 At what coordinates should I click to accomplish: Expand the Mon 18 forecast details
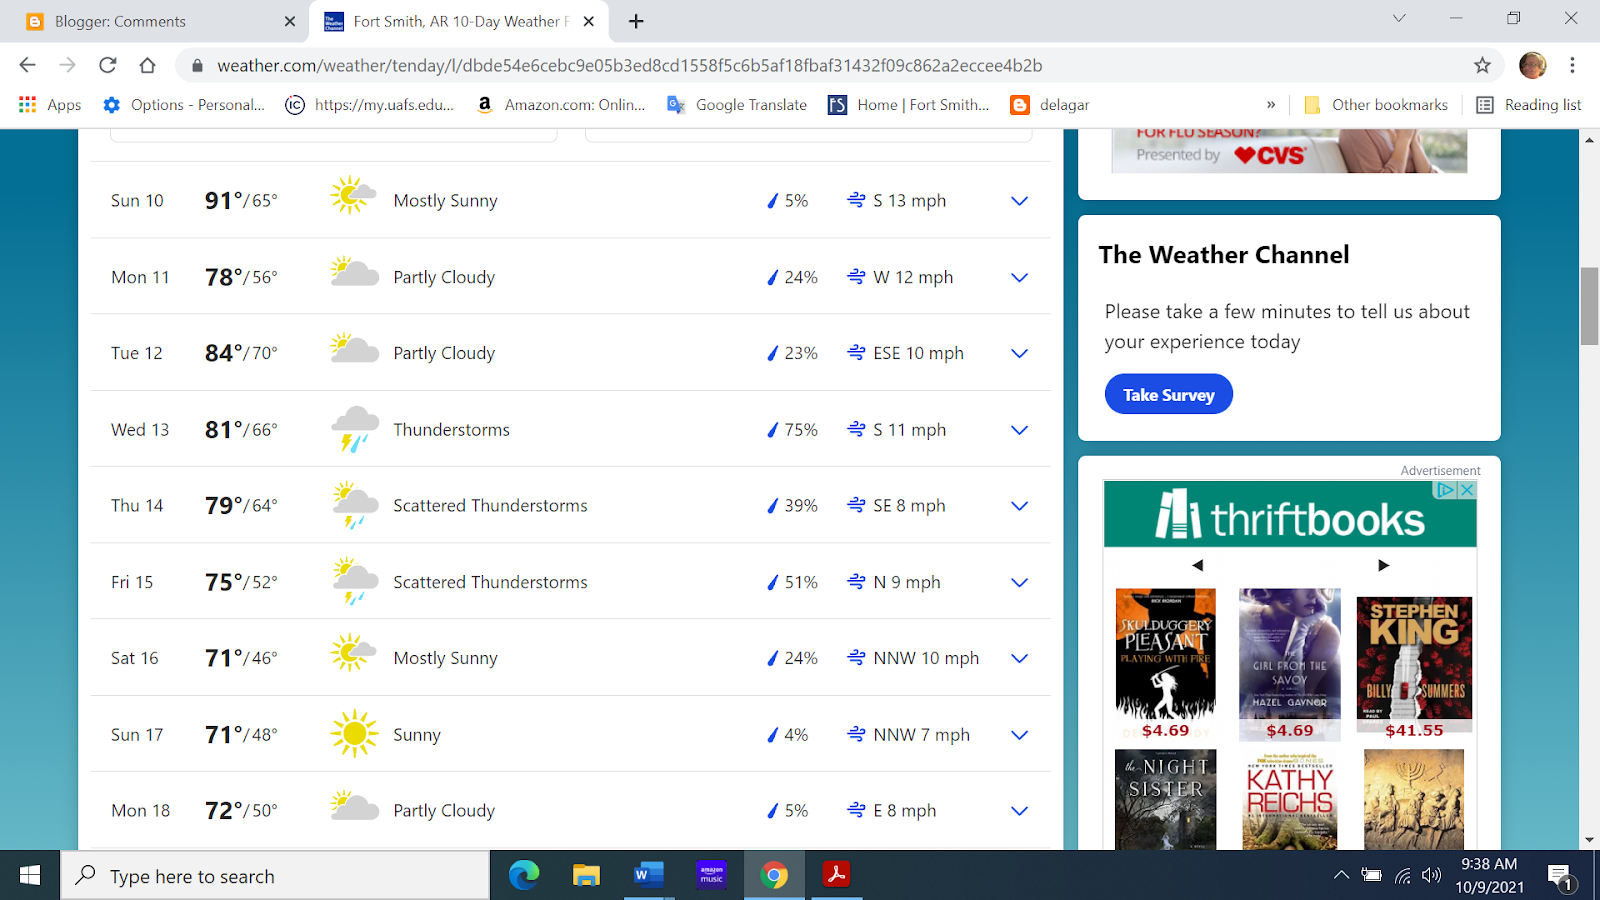pyautogui.click(x=1019, y=811)
